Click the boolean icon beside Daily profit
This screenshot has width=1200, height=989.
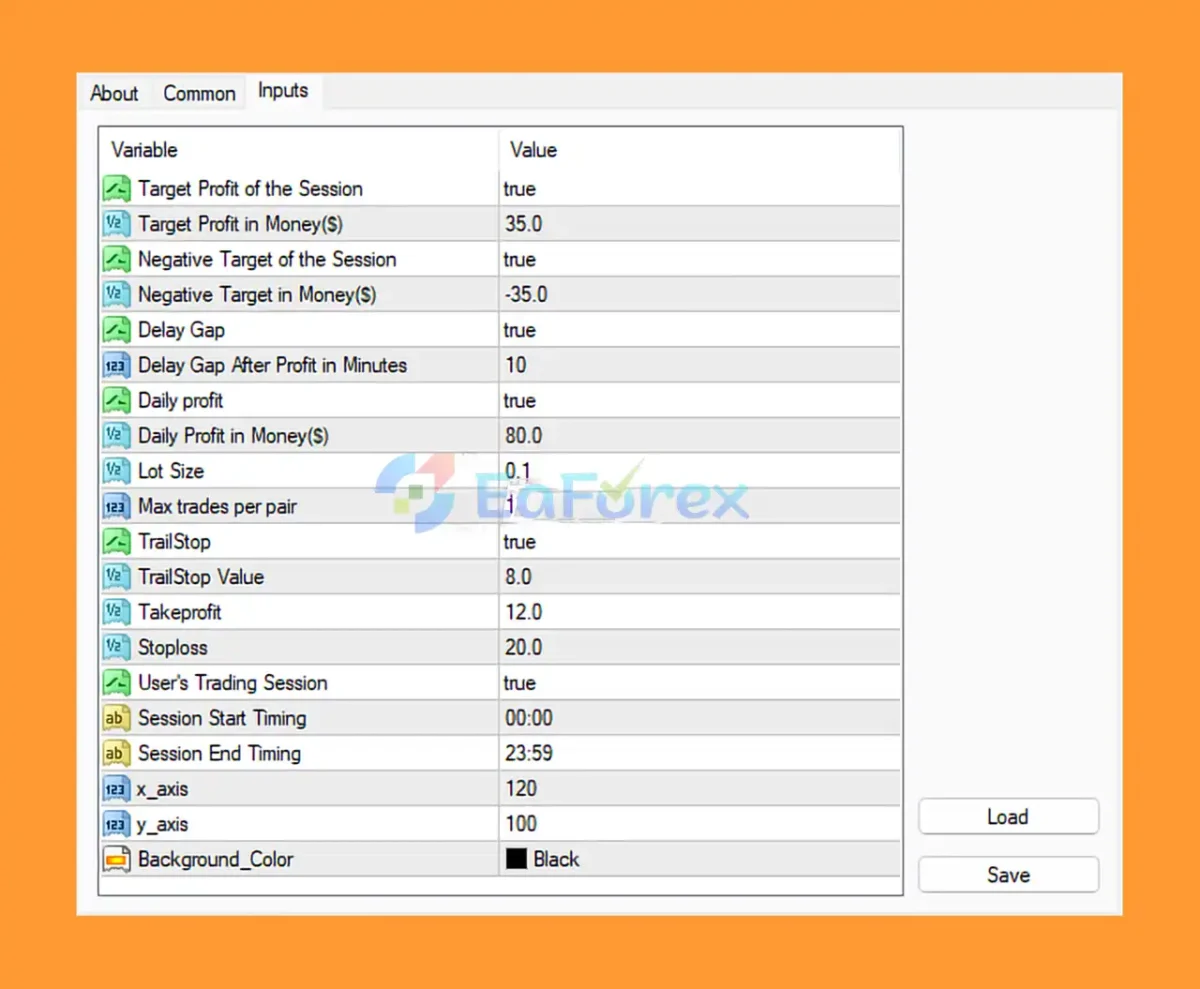117,401
